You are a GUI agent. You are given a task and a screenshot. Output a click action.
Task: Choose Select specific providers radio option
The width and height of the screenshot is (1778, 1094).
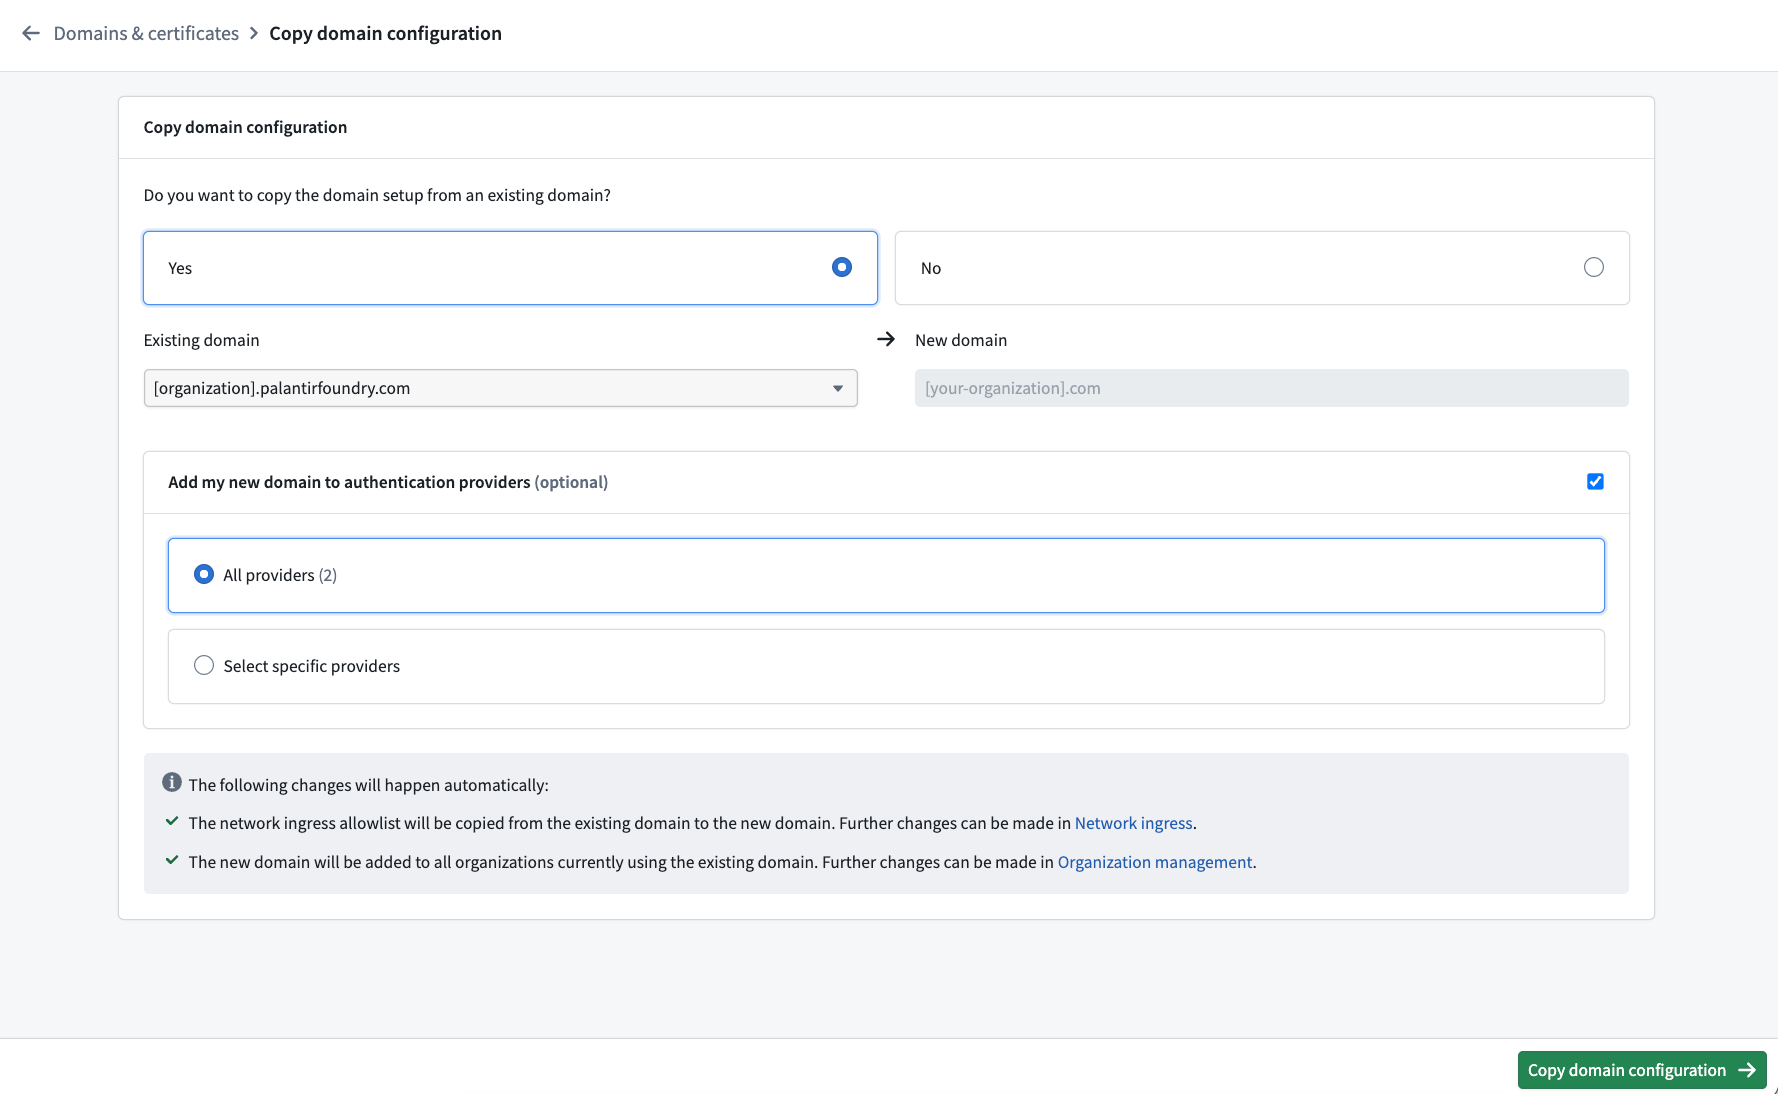click(x=204, y=665)
